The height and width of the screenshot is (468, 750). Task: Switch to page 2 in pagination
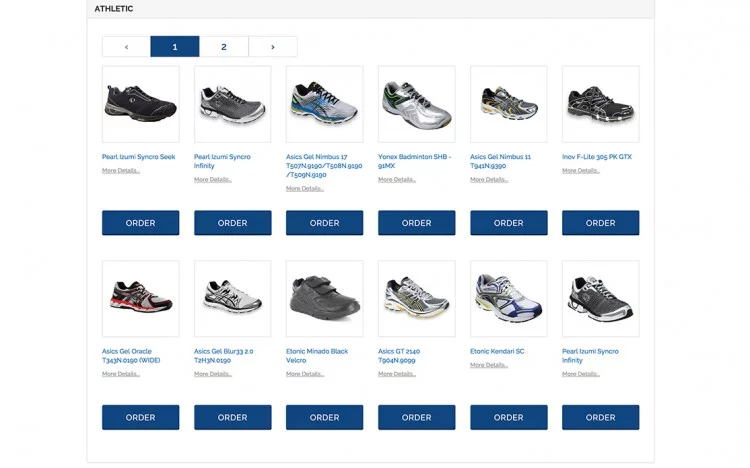pyautogui.click(x=224, y=47)
